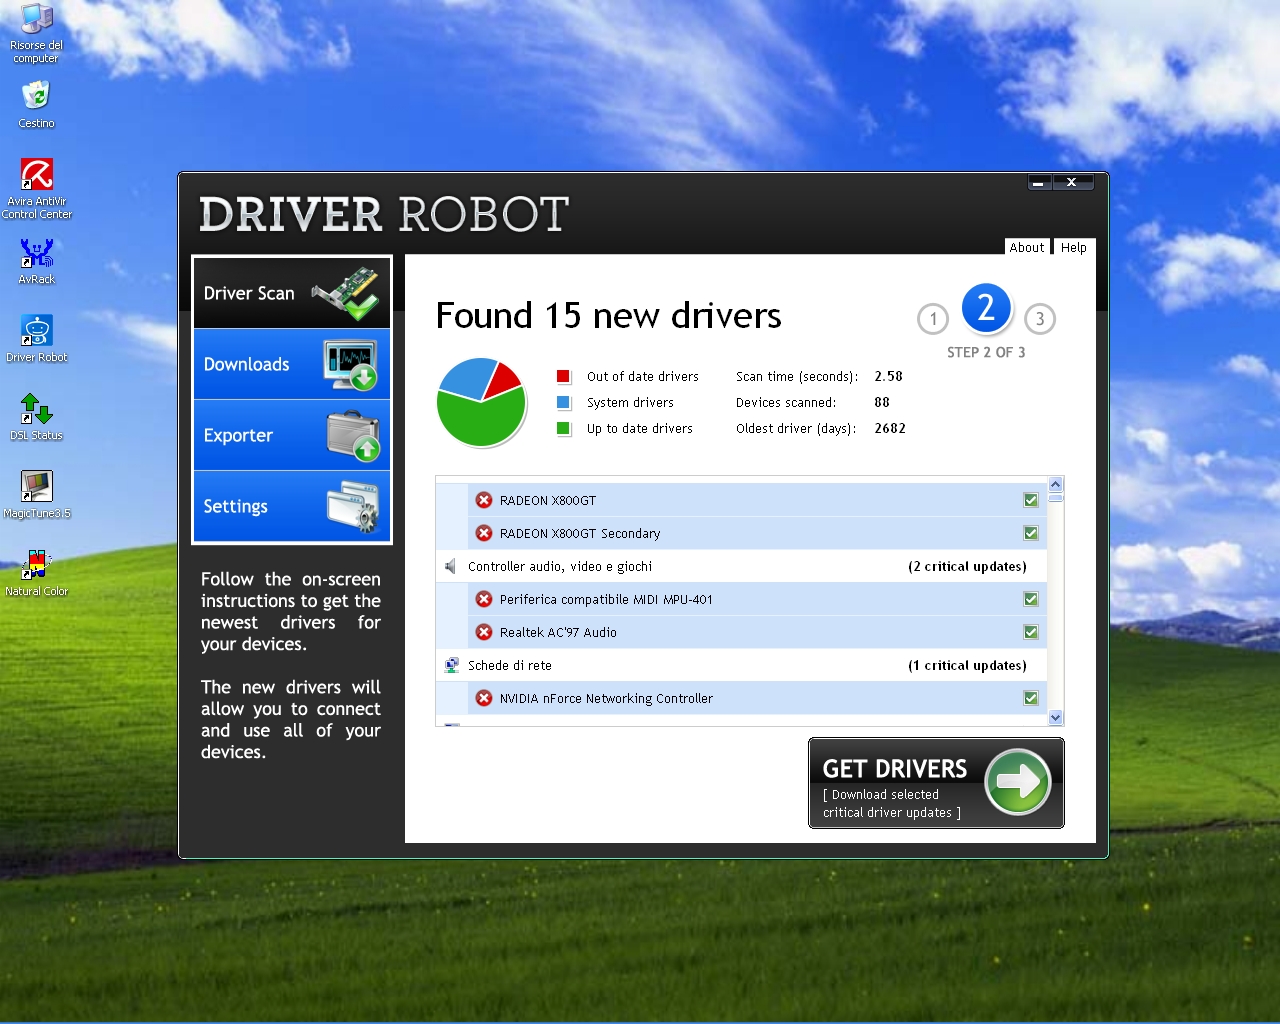Click red error icon for NVIDIA nForce
Viewport: 1280px width, 1024px height.
click(484, 698)
